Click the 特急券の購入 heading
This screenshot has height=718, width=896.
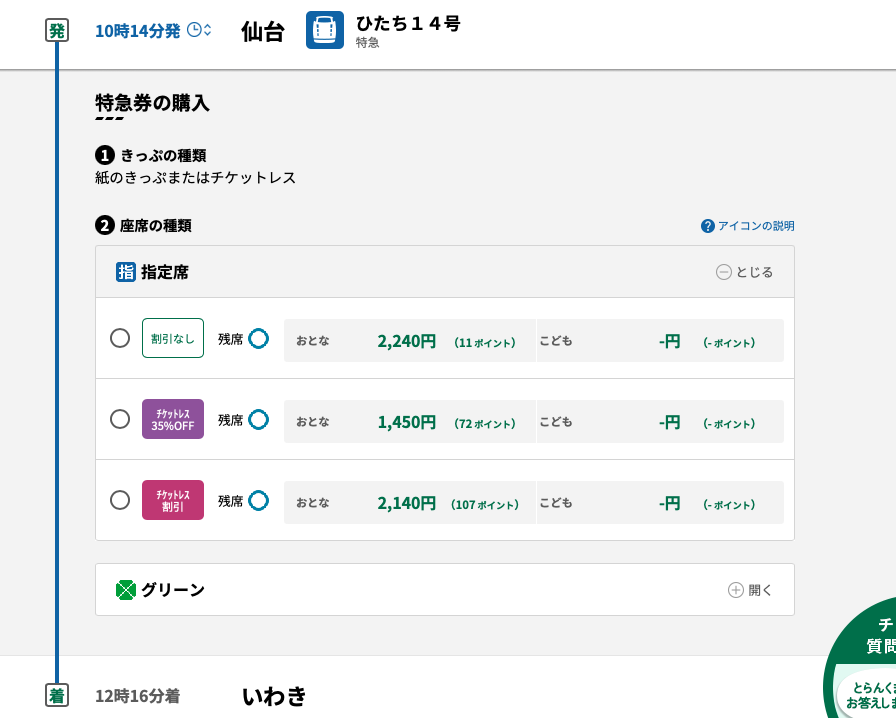point(152,103)
